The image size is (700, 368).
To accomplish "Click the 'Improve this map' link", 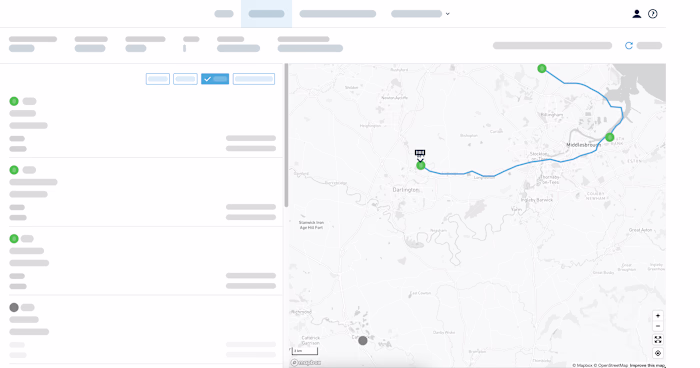I will click(647, 365).
